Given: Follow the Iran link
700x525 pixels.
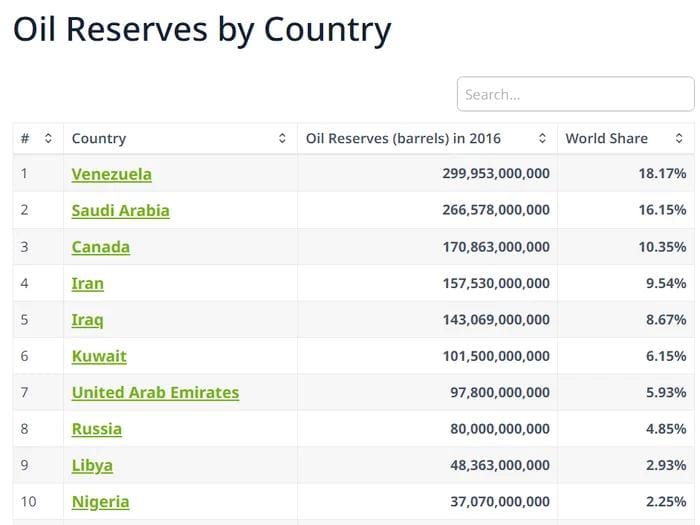Looking at the screenshot, I should pyautogui.click(x=87, y=284).
